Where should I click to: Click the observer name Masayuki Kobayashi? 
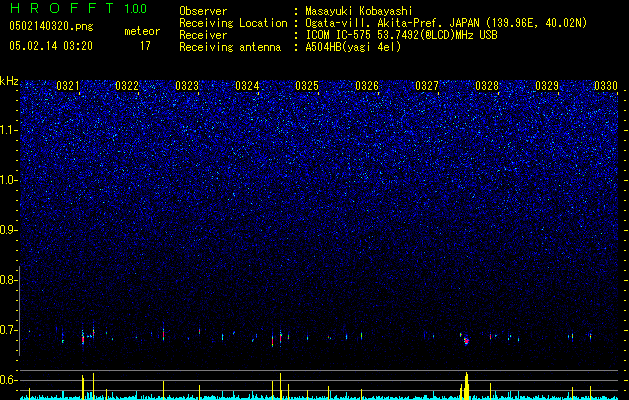(x=358, y=11)
